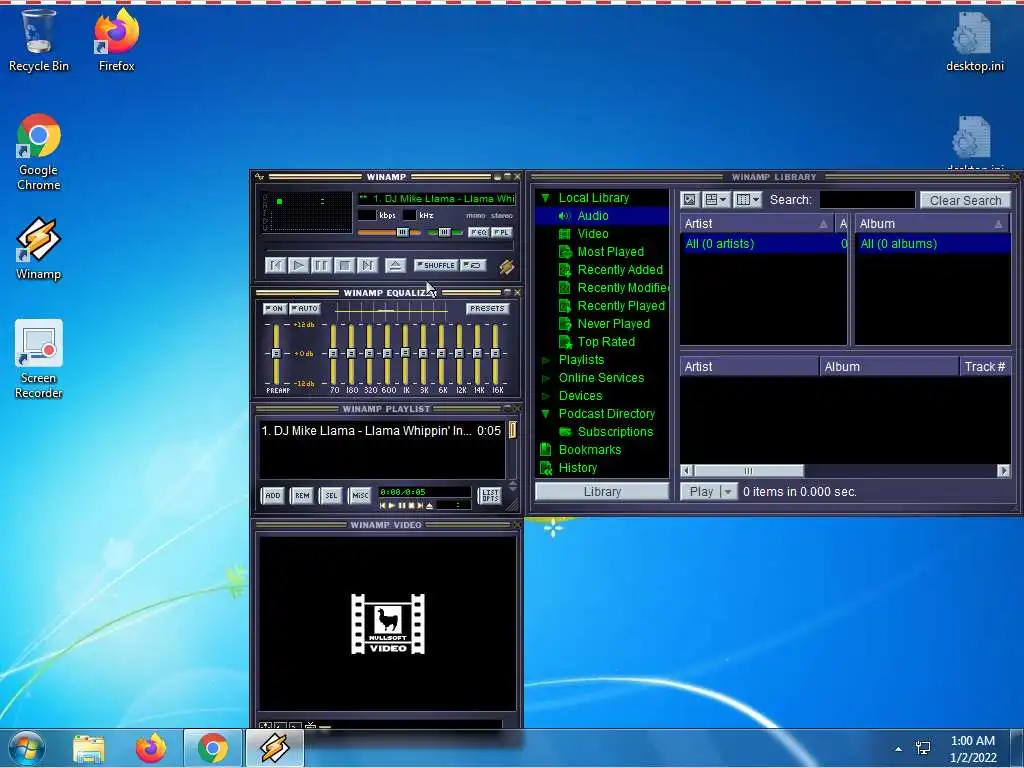
Task: Toggle Repeat mode next to Shuffle
Action: tap(473, 265)
